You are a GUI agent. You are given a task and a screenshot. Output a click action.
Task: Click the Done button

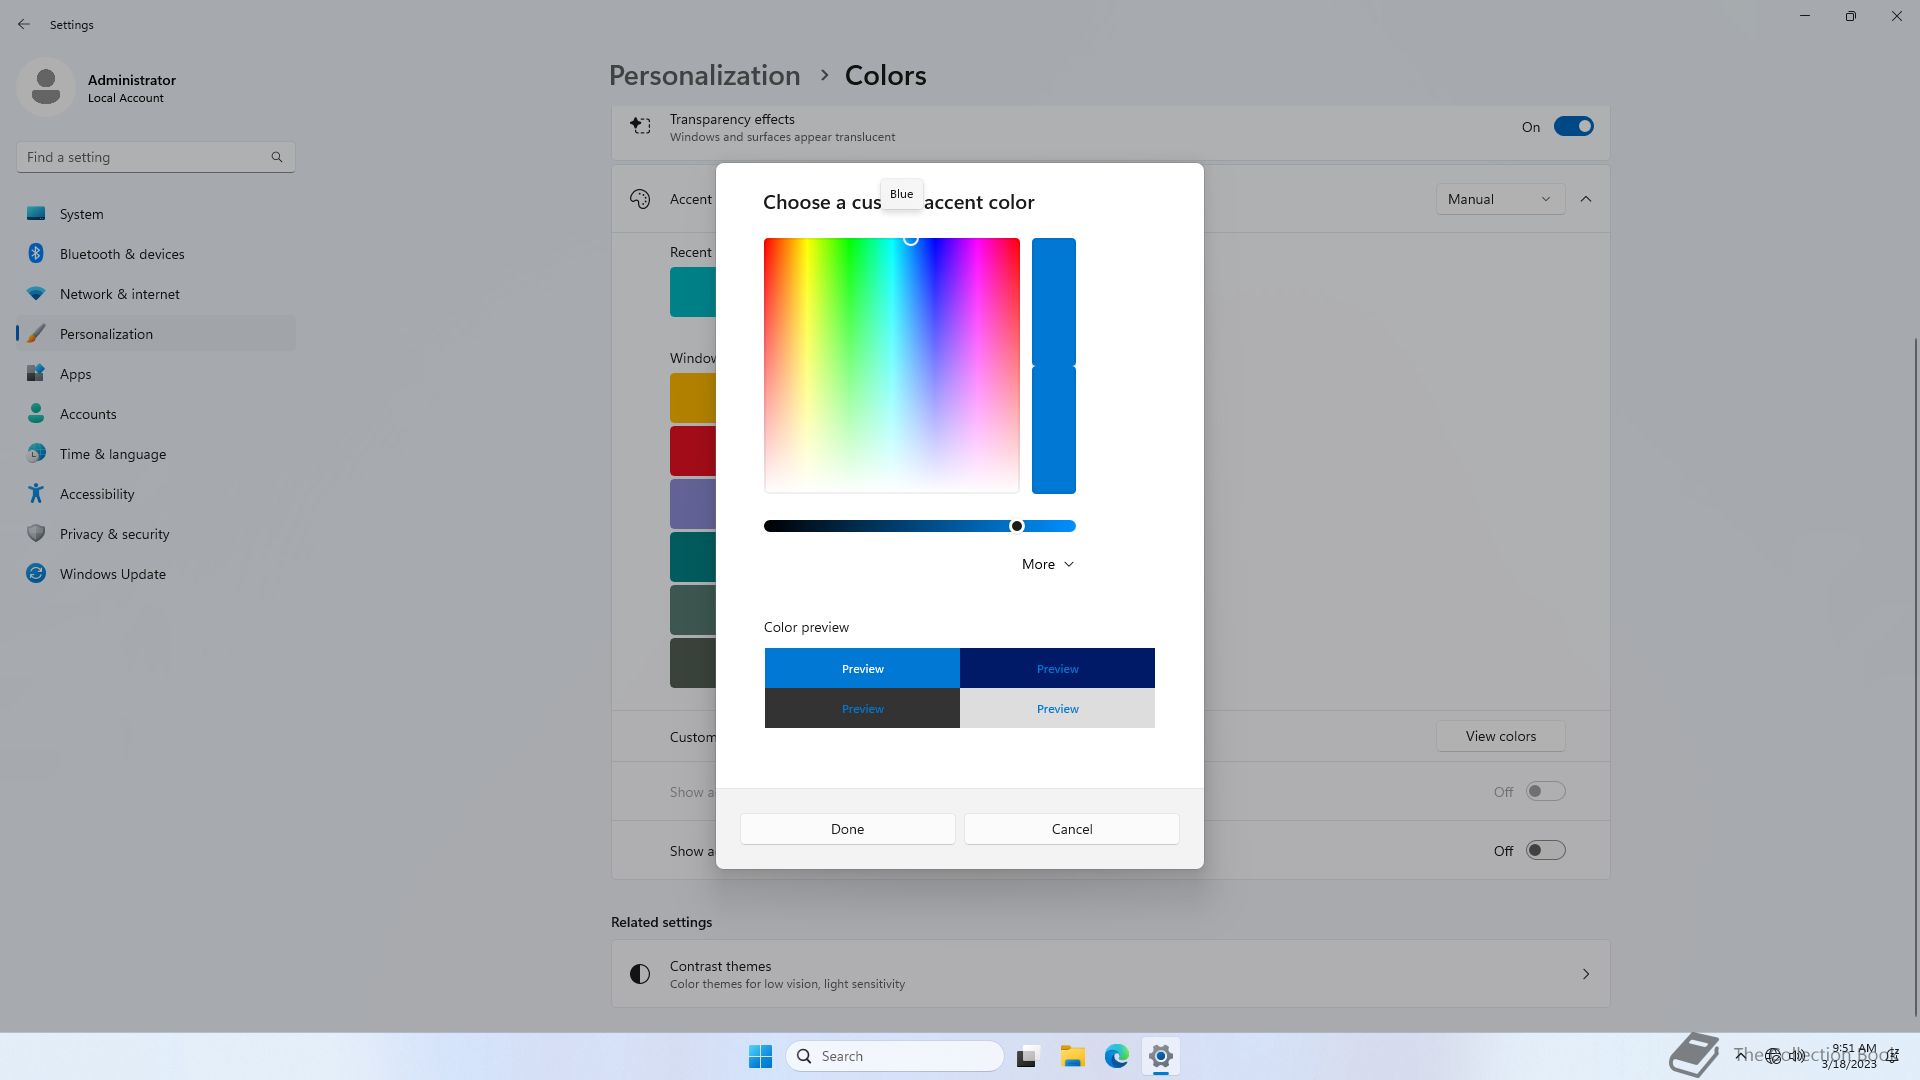tap(847, 829)
